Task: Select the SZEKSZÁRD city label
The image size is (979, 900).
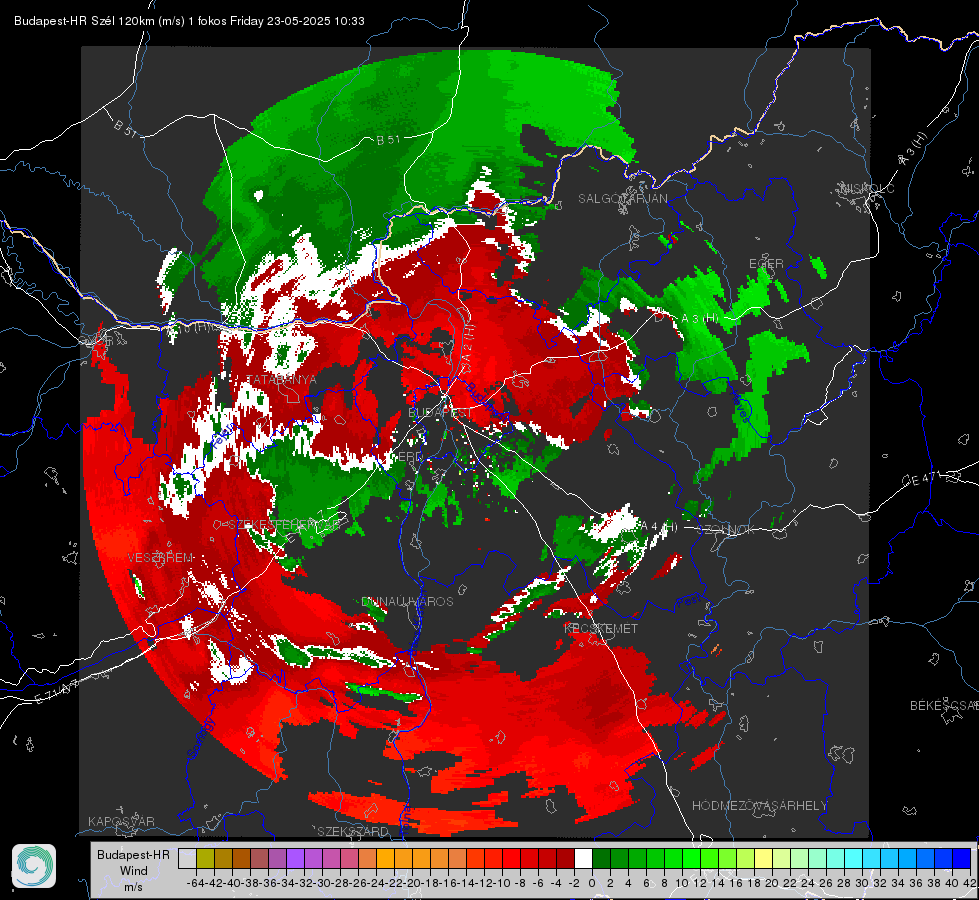Action: (353, 832)
